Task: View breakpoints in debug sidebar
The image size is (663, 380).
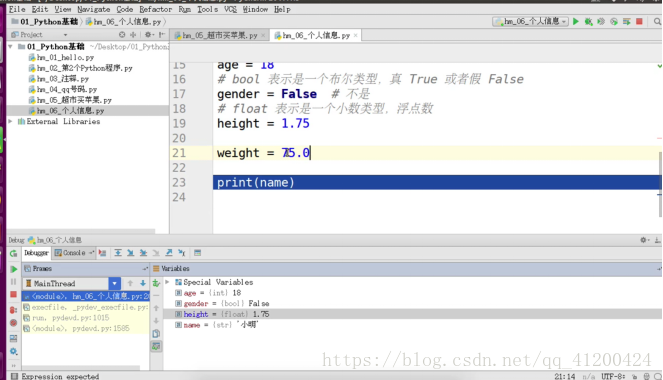Action: (x=14, y=310)
